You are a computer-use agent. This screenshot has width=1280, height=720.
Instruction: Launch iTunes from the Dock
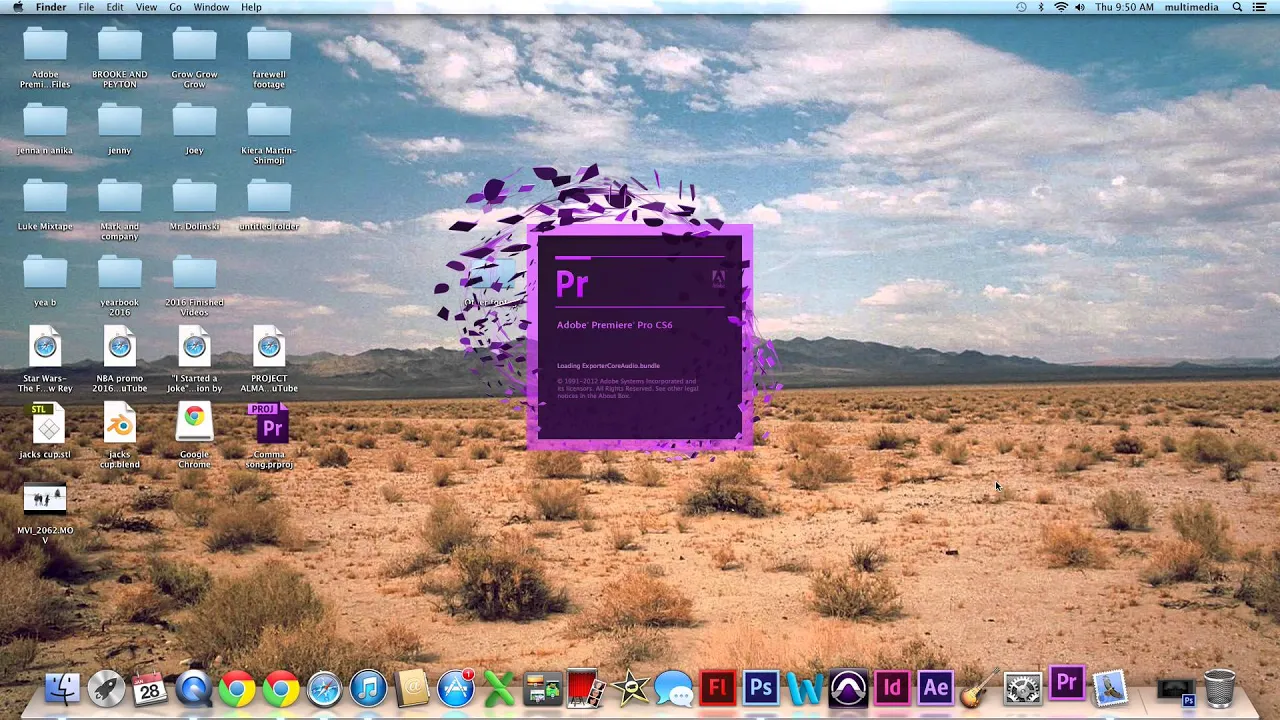pyautogui.click(x=368, y=689)
